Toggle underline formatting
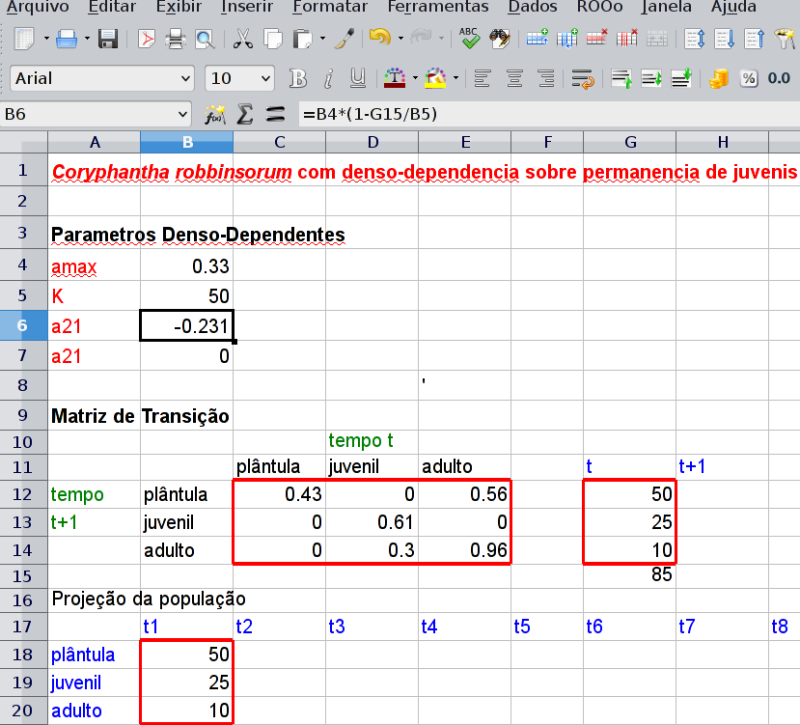Image resolution: width=800 pixels, height=725 pixels. (357, 78)
